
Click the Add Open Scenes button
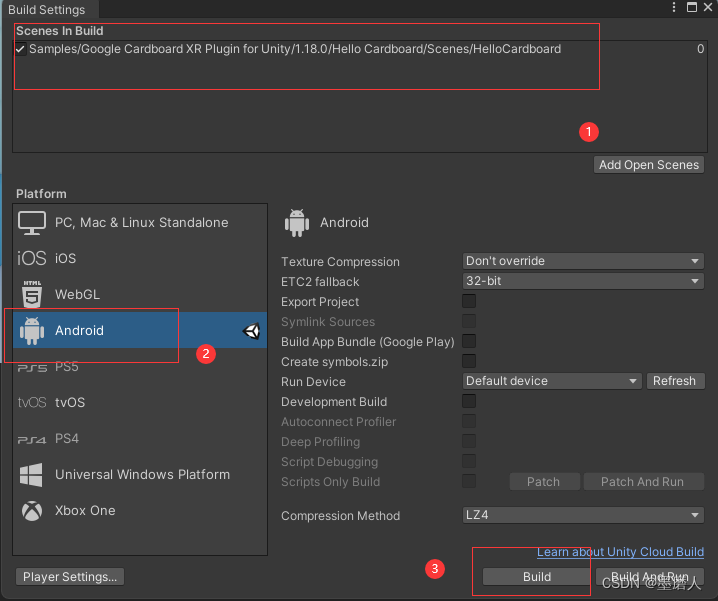tap(649, 165)
